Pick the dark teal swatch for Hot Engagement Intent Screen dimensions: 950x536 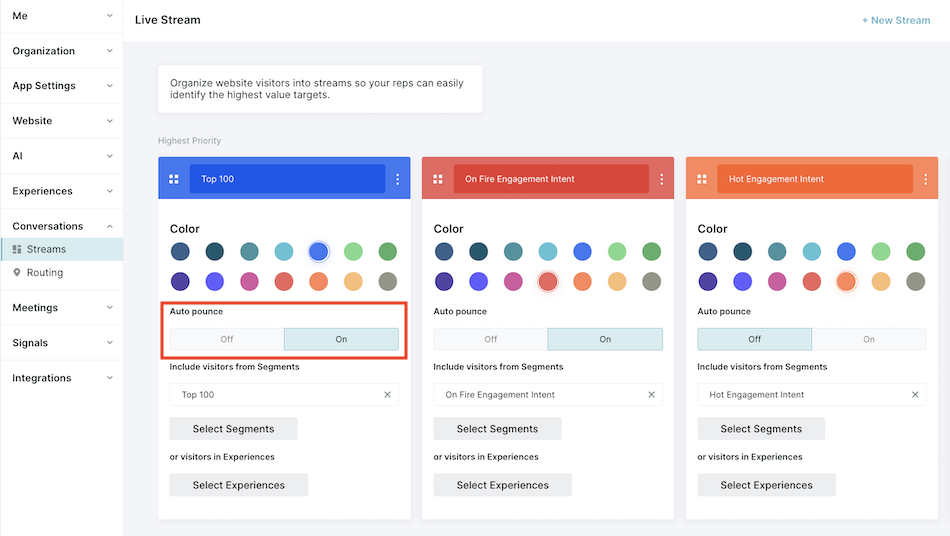[x=742, y=251]
